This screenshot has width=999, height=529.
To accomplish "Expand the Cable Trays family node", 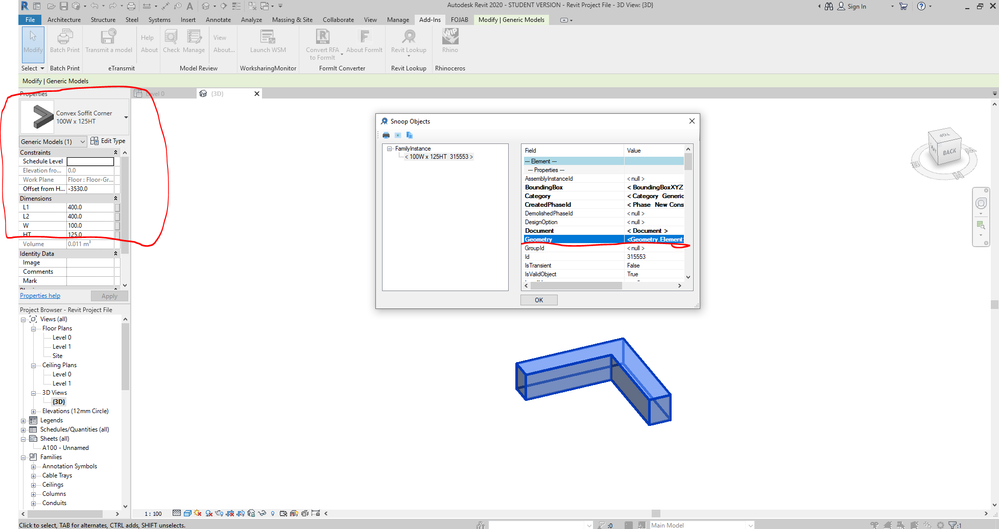I will 33,475.
